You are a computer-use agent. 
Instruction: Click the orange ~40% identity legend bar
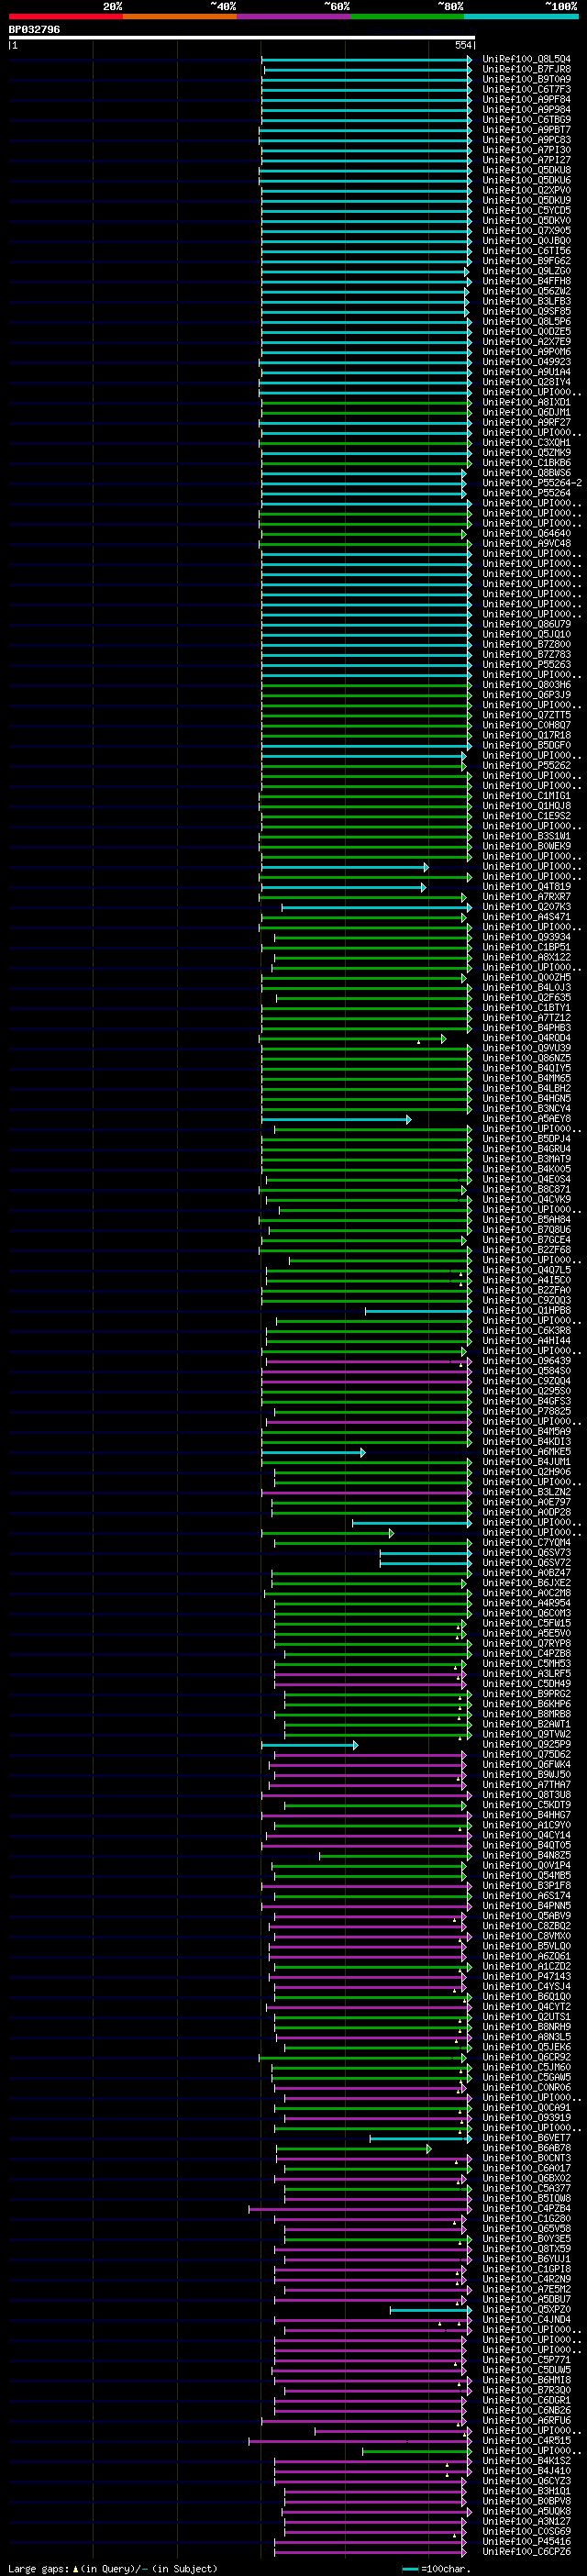click(x=180, y=16)
